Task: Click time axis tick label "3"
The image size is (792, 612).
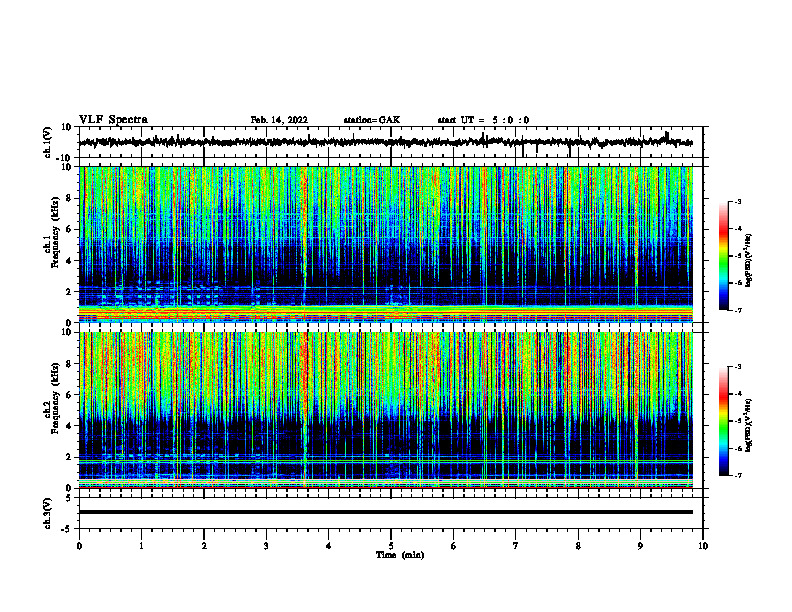Action: click(266, 546)
